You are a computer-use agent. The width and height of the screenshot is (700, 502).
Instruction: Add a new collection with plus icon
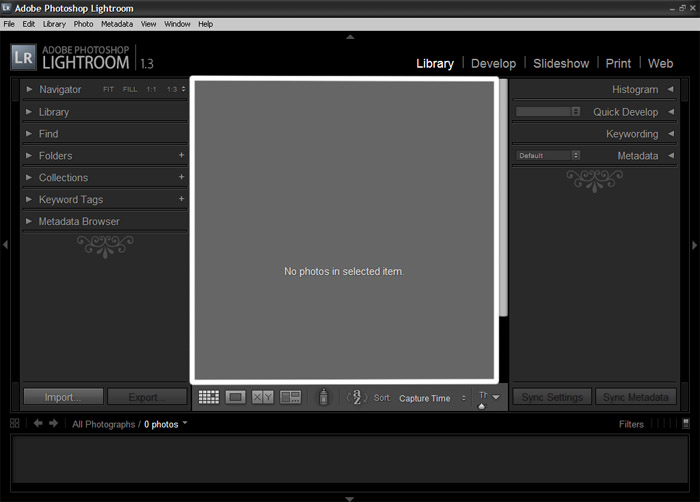click(181, 177)
